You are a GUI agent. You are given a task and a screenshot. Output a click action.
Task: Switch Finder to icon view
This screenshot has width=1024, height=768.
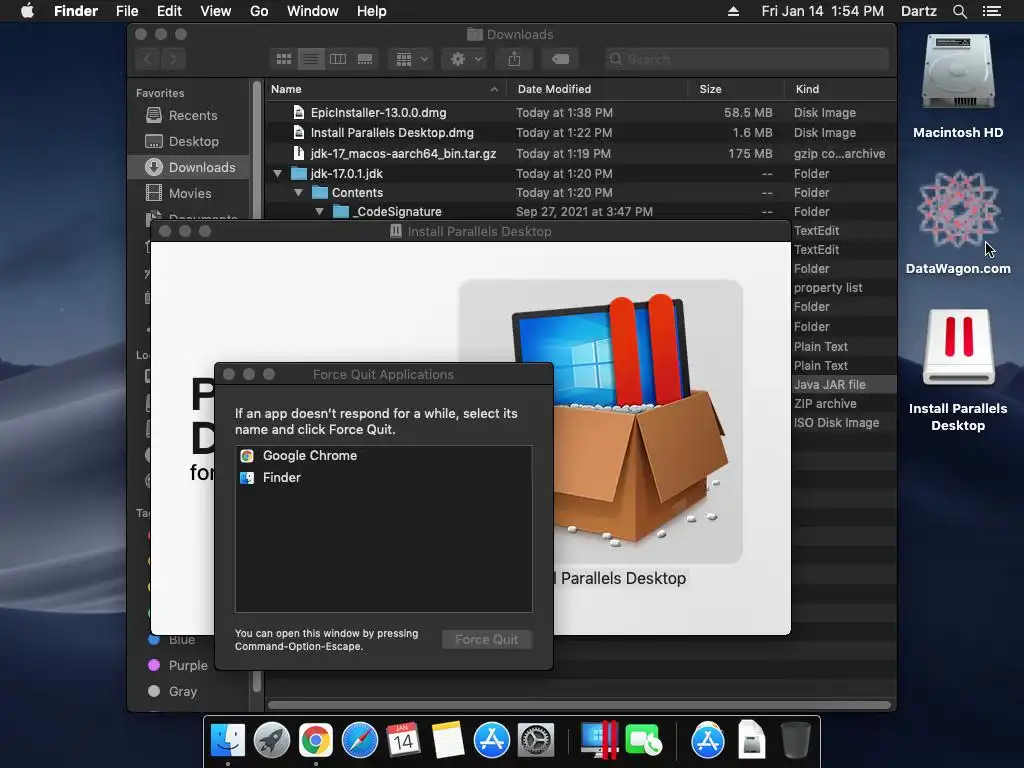283,59
